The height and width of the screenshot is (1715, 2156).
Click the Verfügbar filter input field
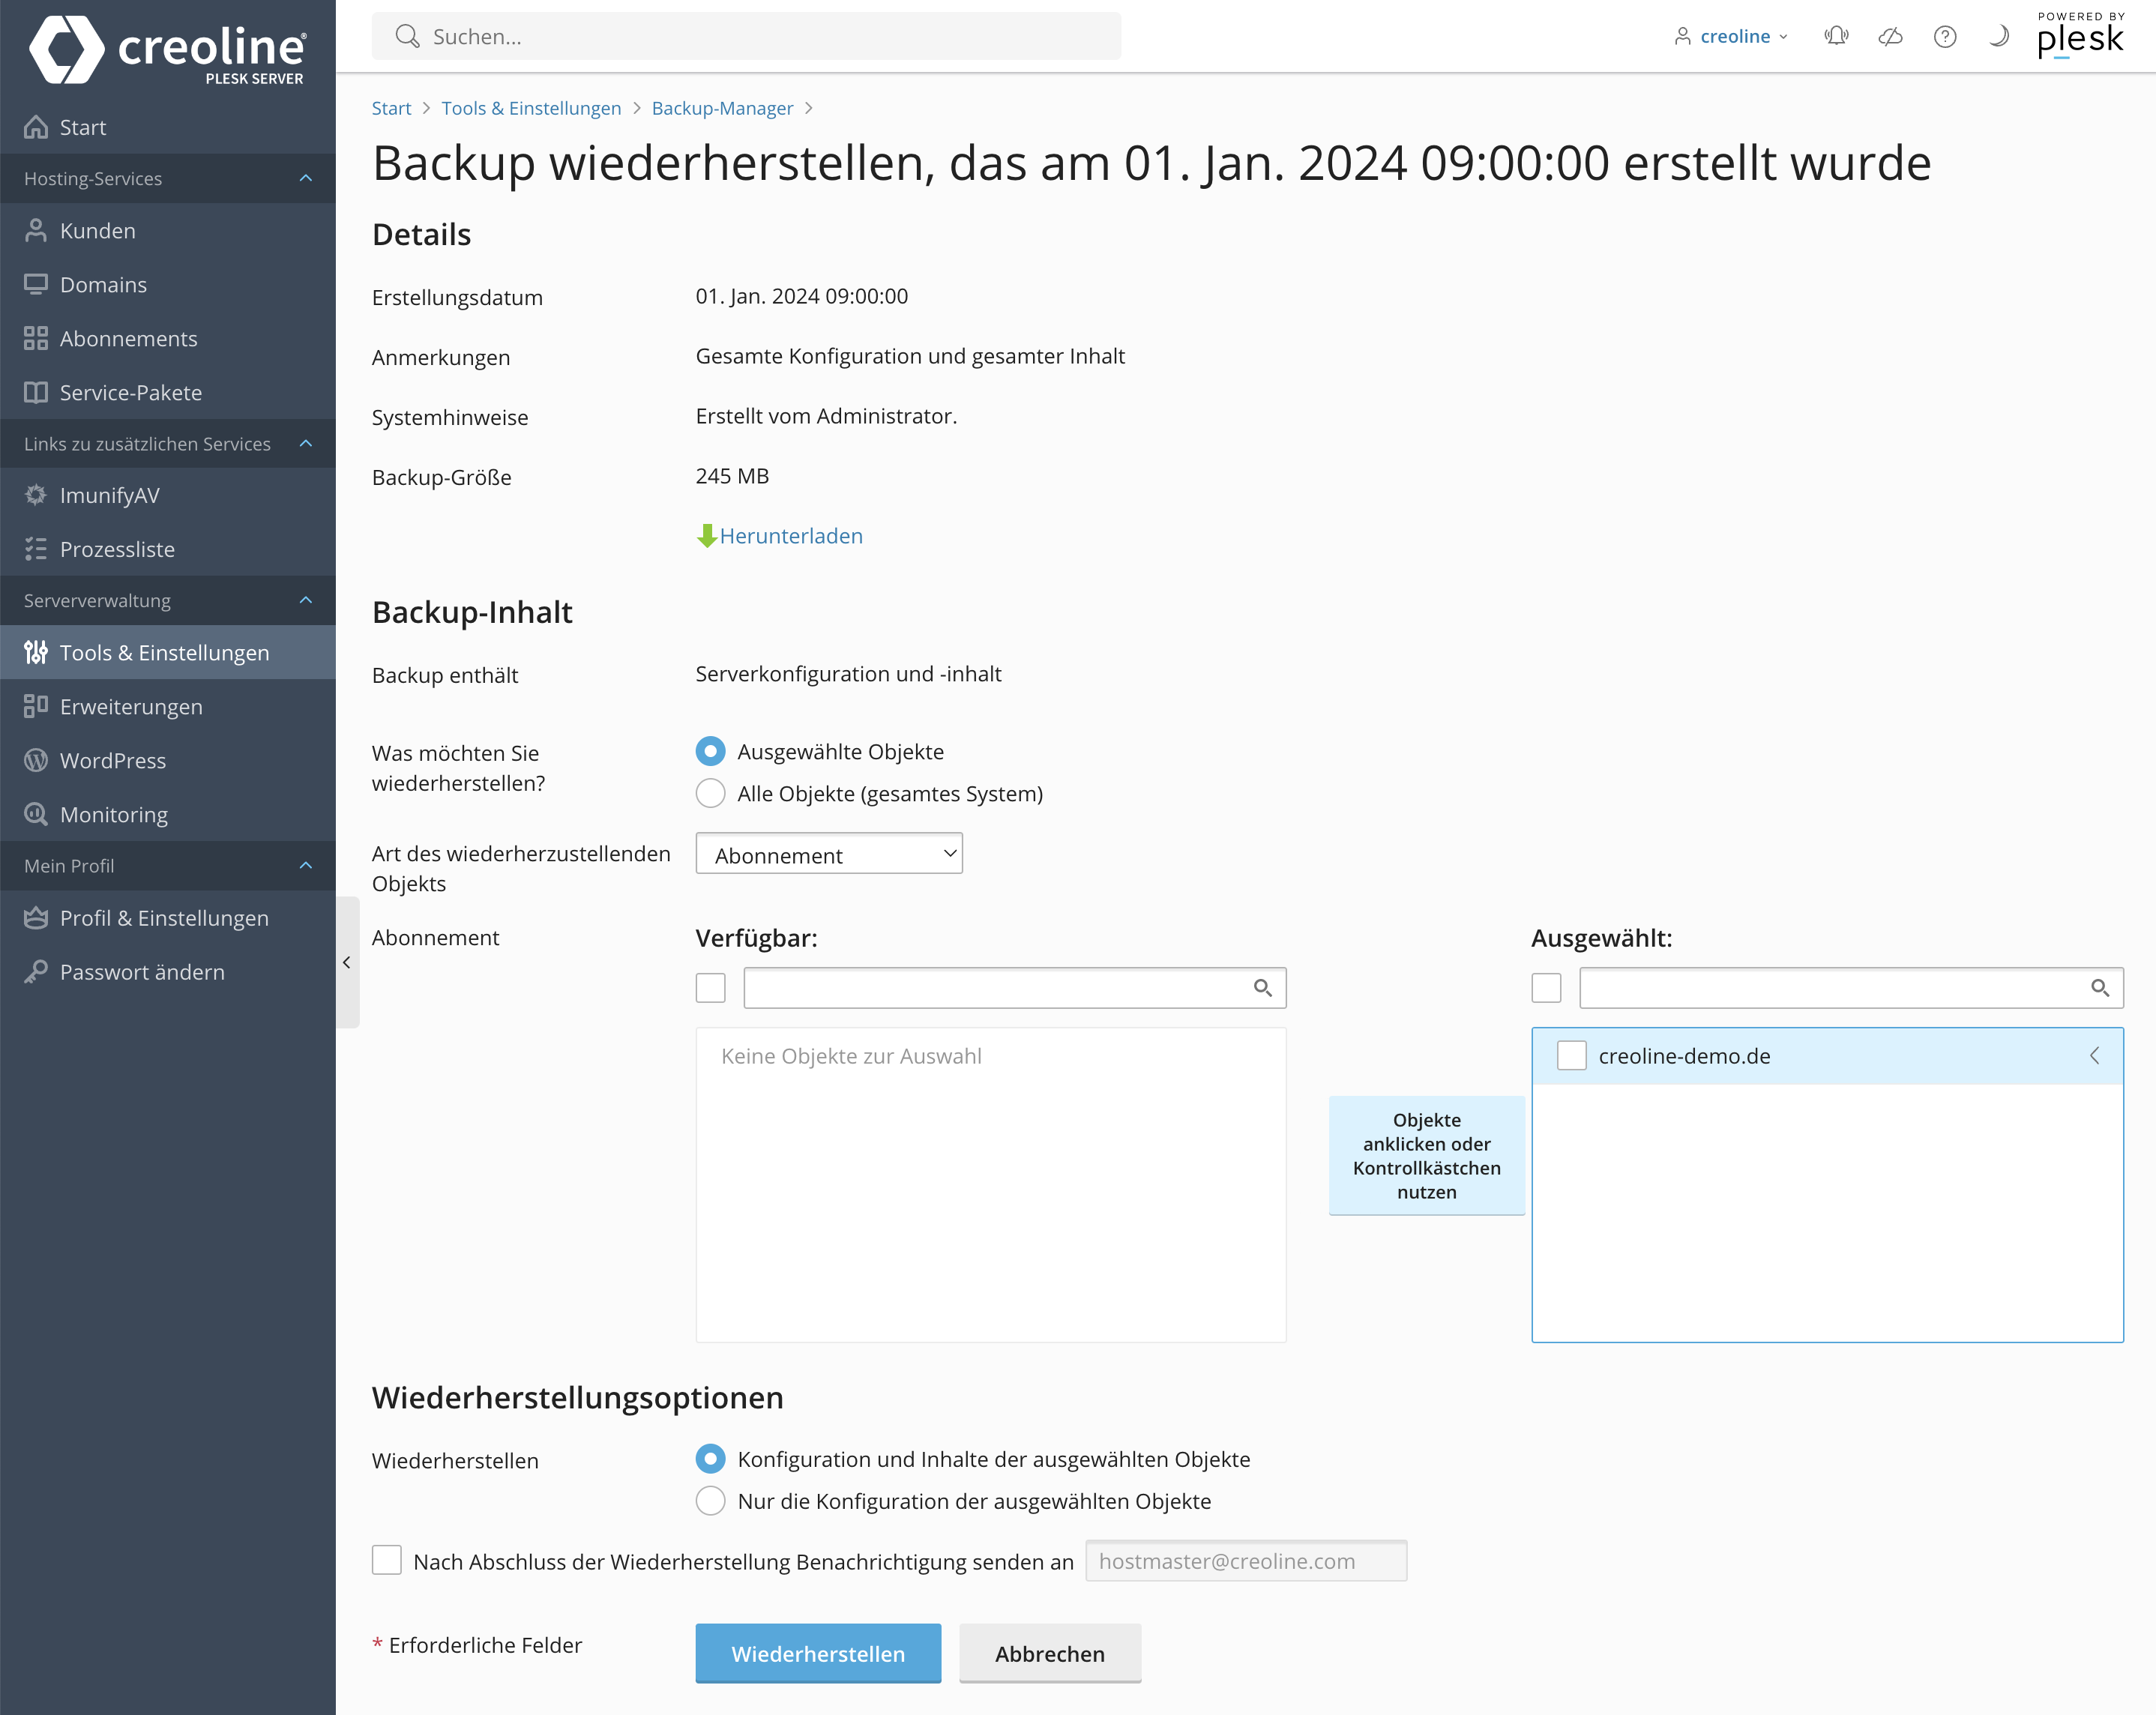pyautogui.click(x=1015, y=988)
